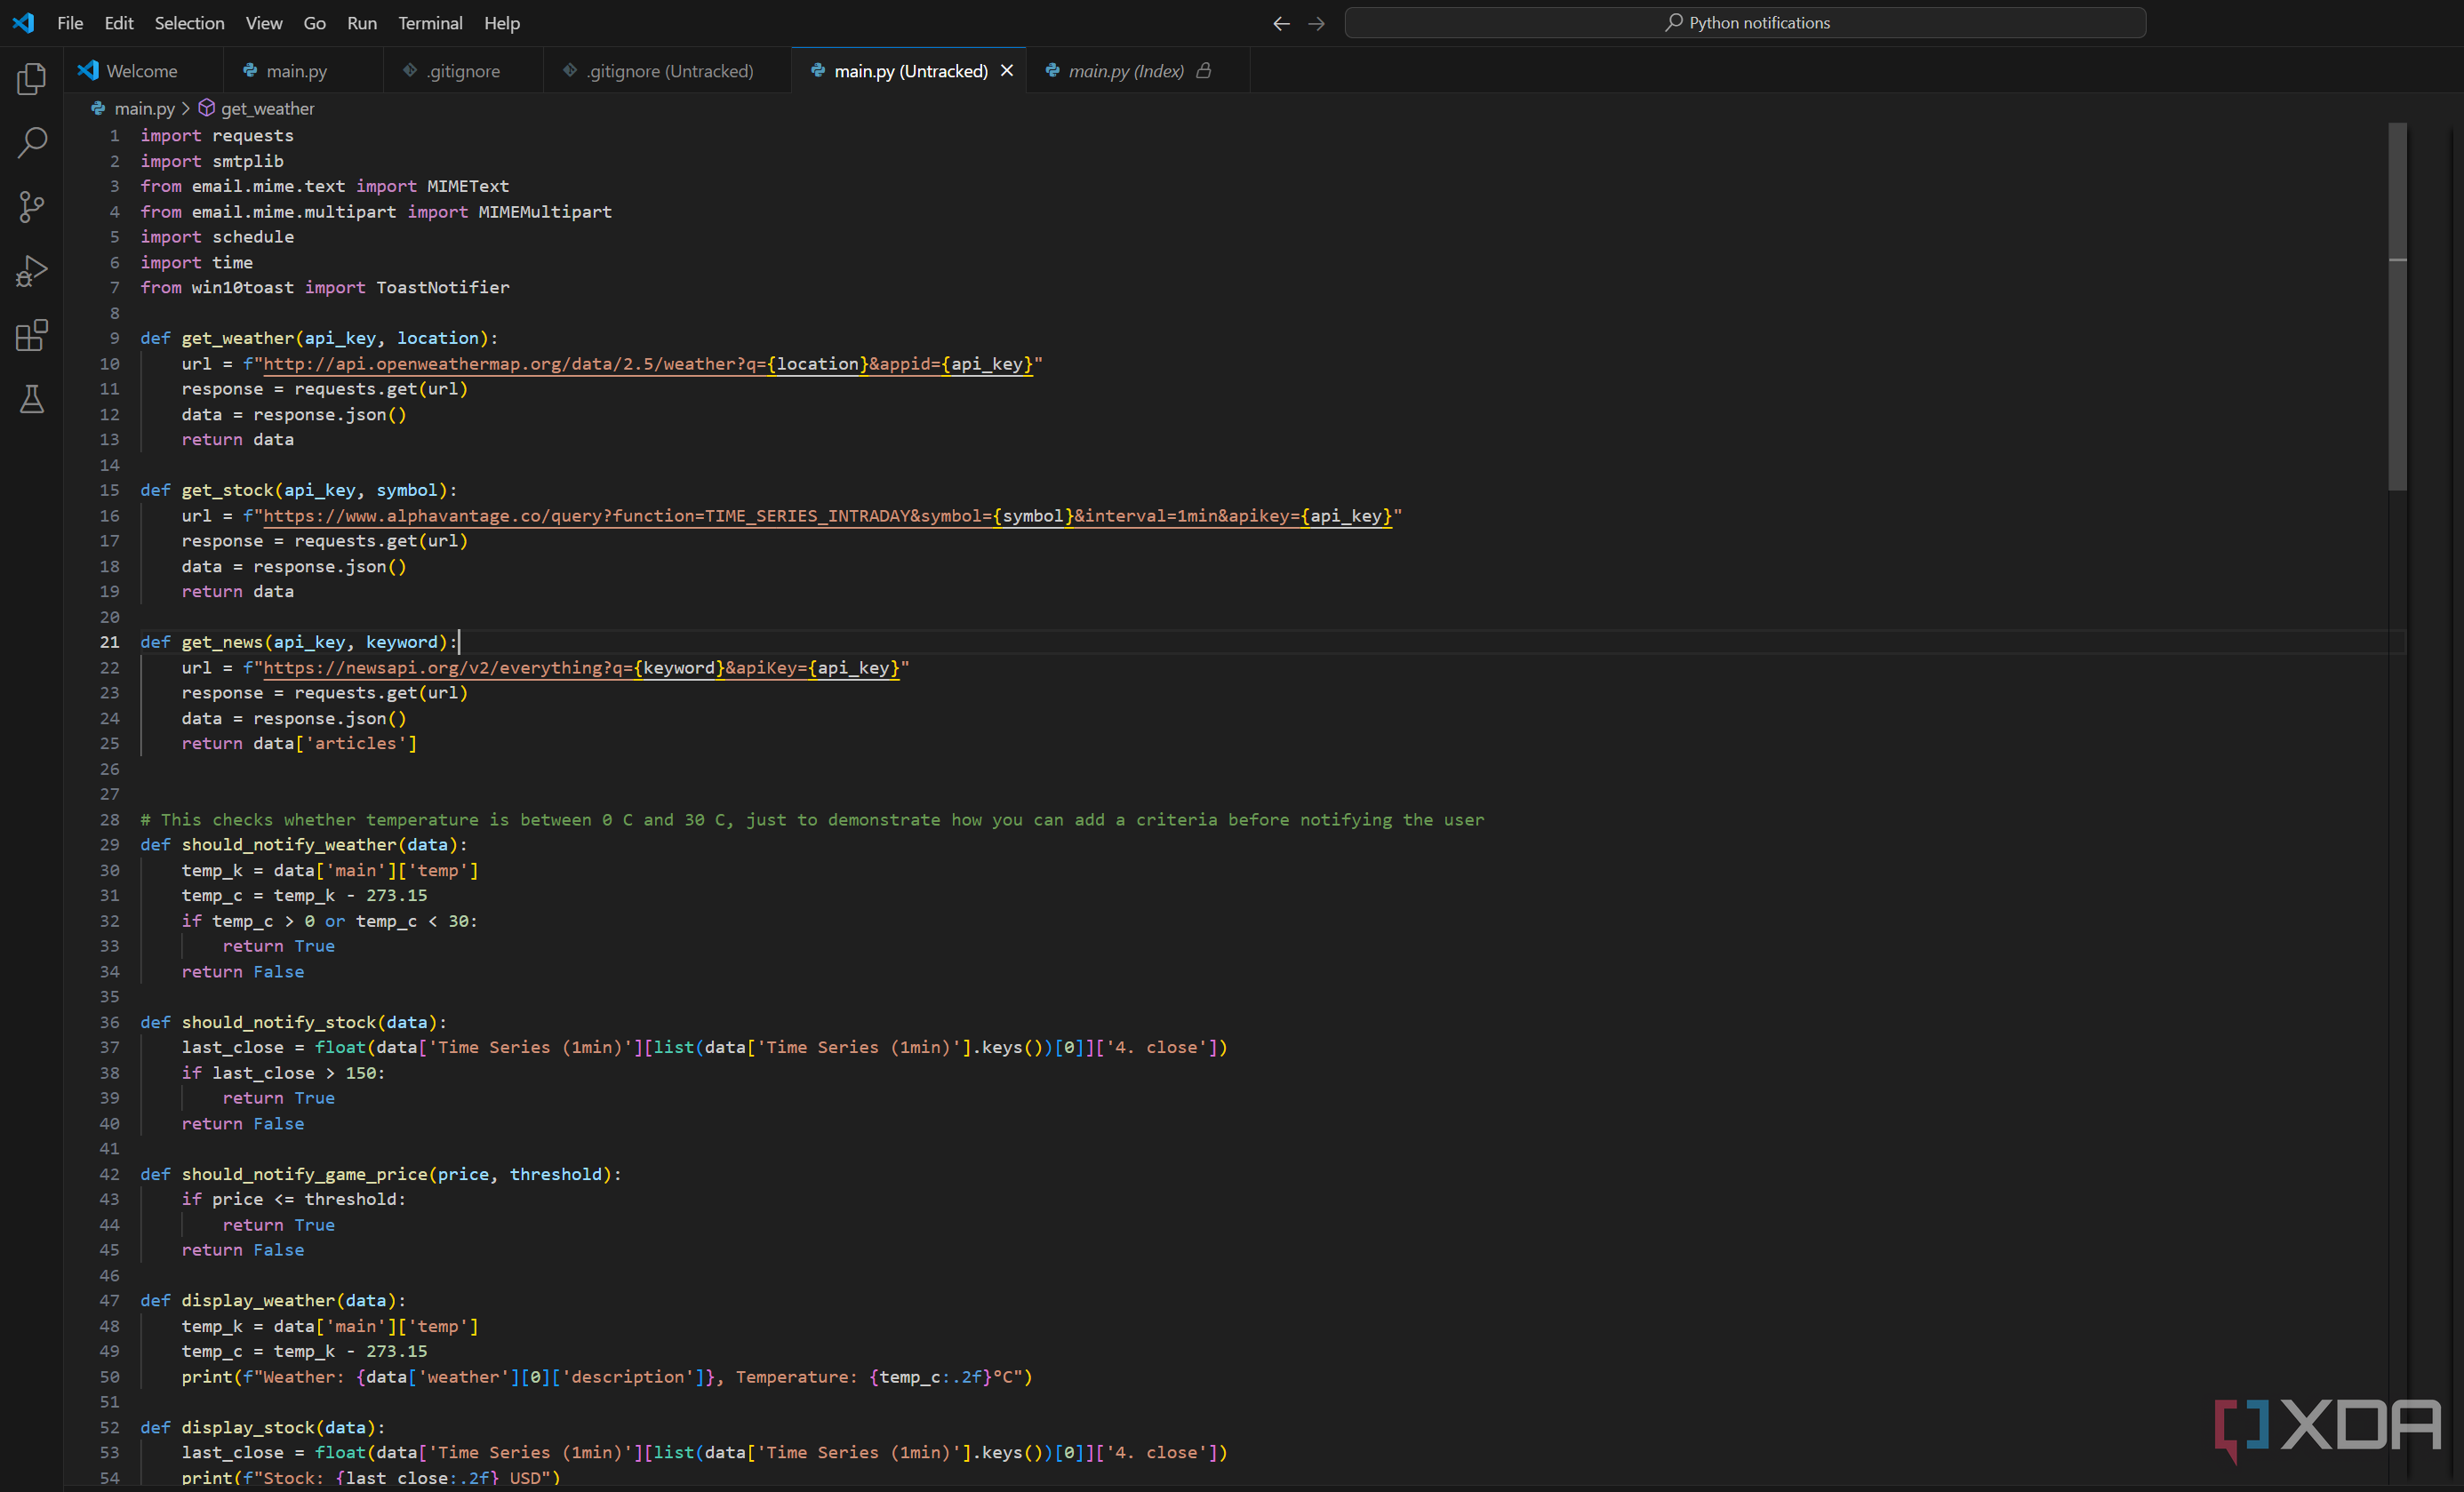Go back with the left arrow

click(1281, 23)
